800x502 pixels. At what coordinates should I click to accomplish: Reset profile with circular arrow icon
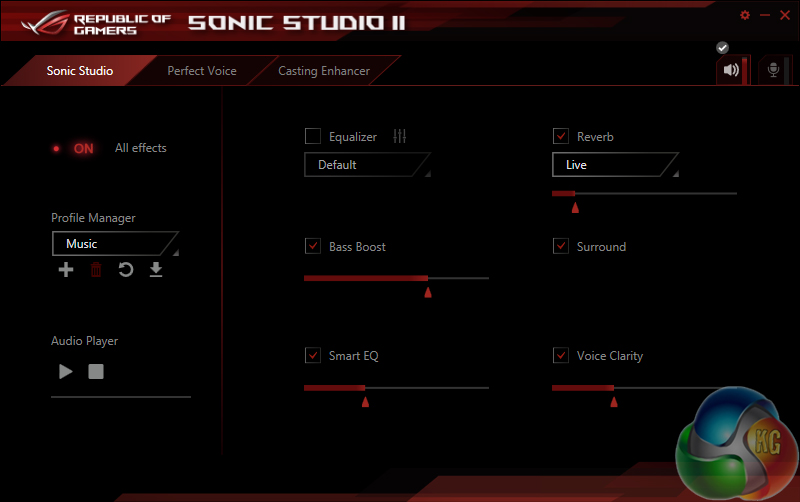tap(126, 269)
